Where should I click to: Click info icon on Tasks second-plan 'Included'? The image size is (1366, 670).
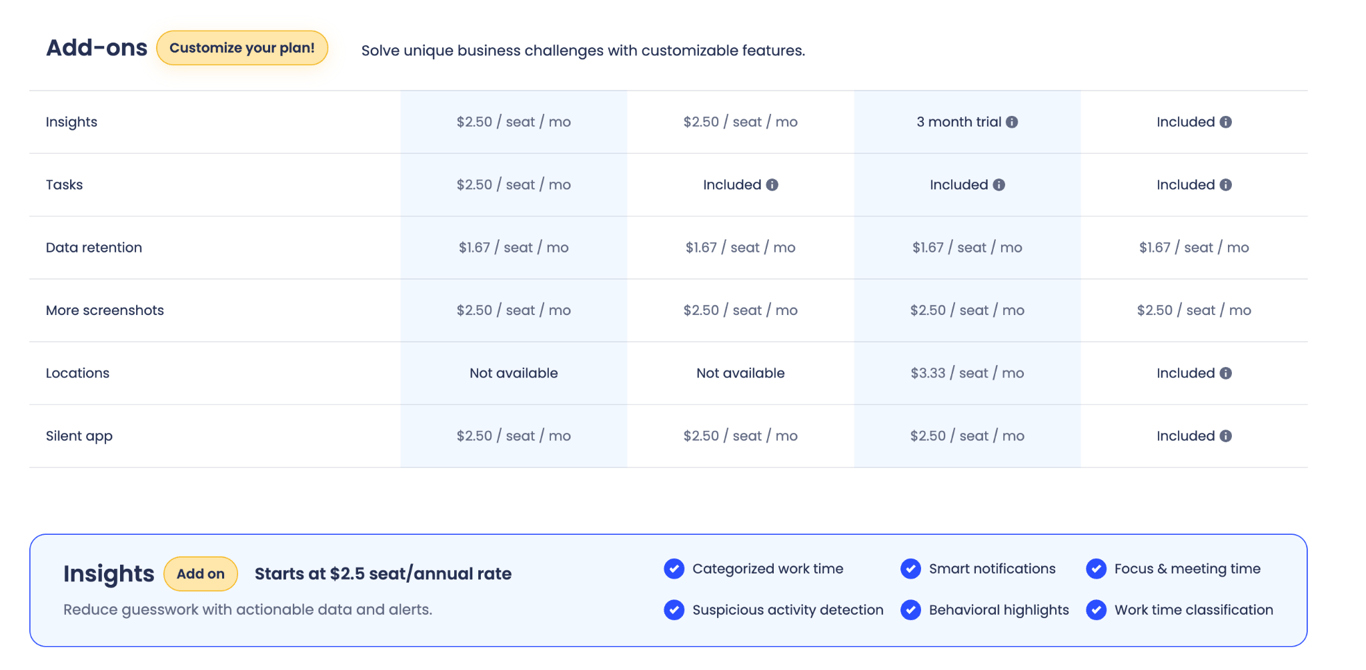[x=772, y=185]
